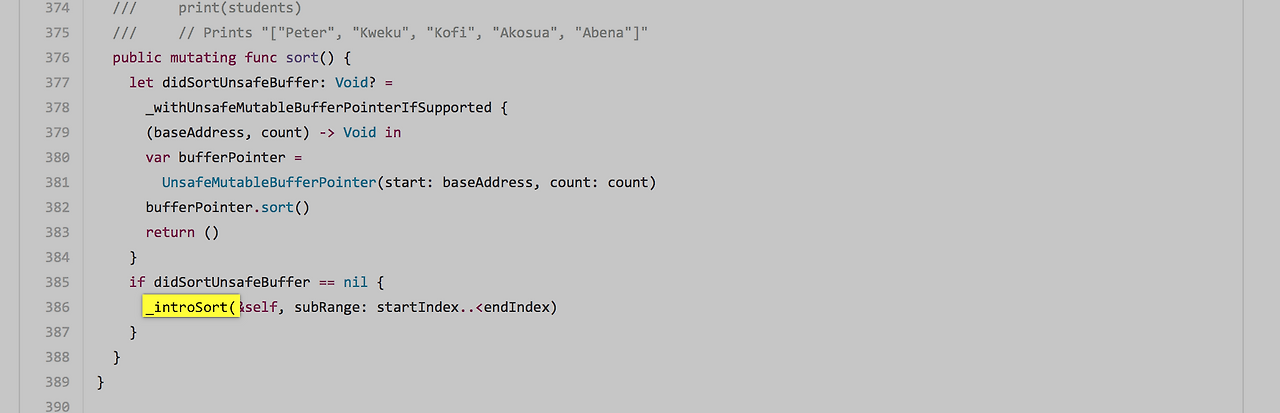This screenshot has height=413, width=1280.
Task: Click the UnsafeMutableBufferPointer type name
Action: tap(268, 182)
